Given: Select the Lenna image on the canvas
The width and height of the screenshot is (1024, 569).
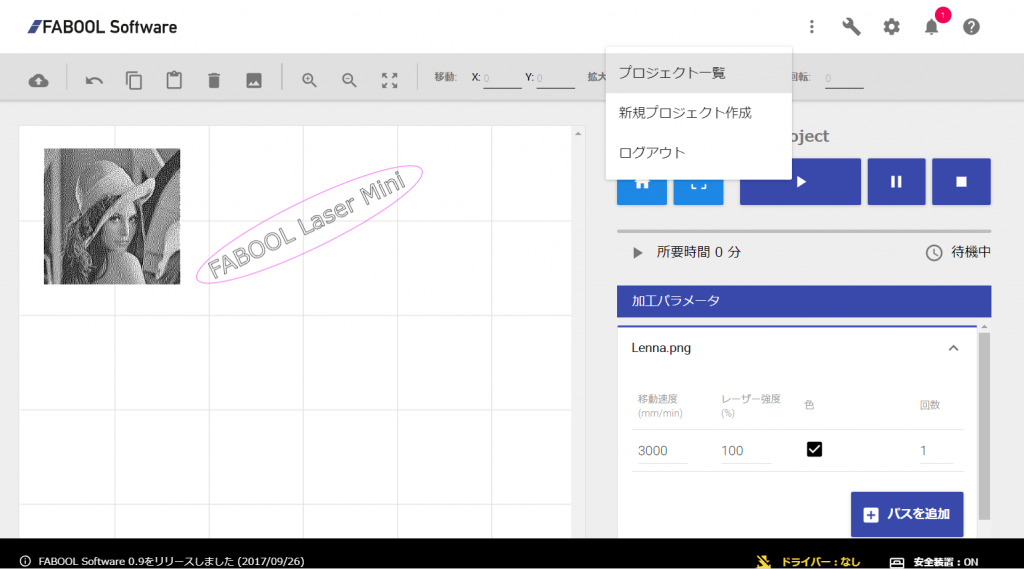Looking at the screenshot, I should click(112, 216).
